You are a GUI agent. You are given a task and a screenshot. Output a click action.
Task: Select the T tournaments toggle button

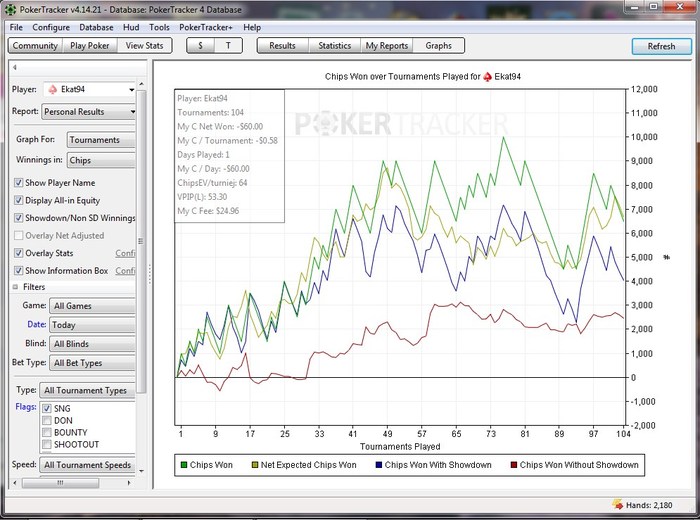(228, 46)
